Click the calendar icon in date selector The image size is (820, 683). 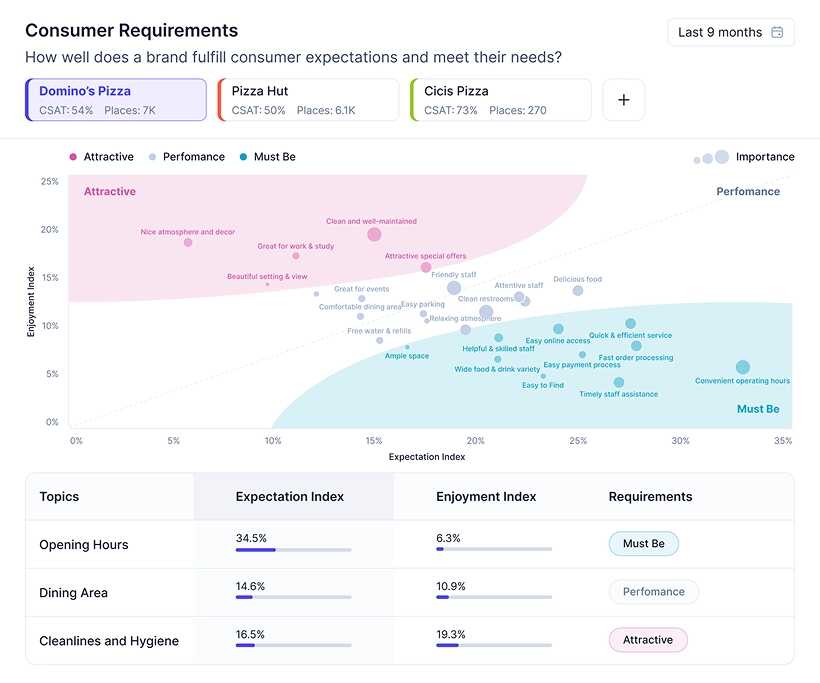(x=778, y=32)
